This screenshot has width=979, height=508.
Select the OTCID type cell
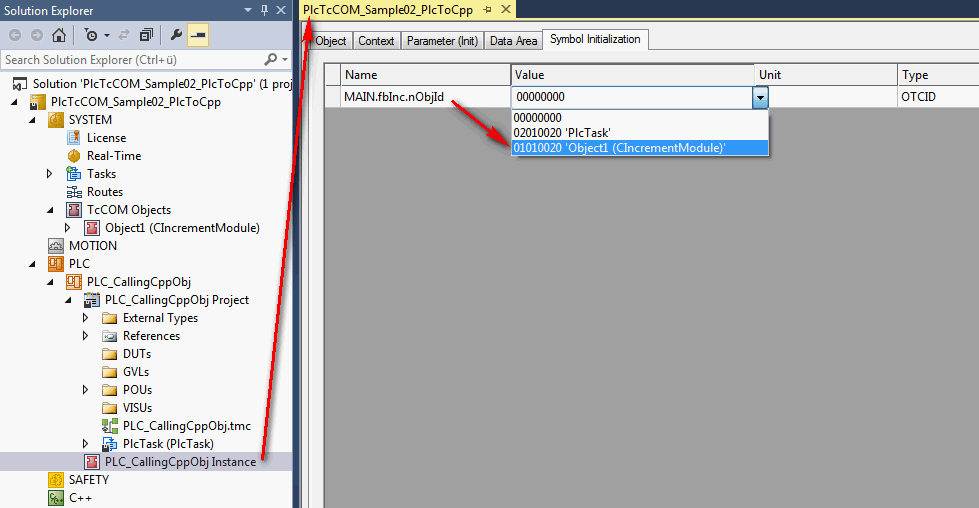[938, 97]
